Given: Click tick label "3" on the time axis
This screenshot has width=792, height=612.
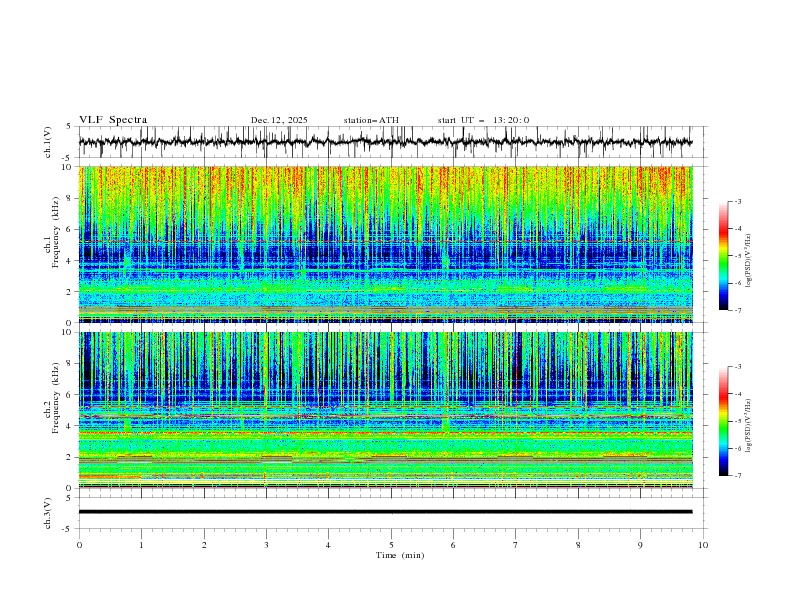Looking at the screenshot, I should pyautogui.click(x=266, y=545).
